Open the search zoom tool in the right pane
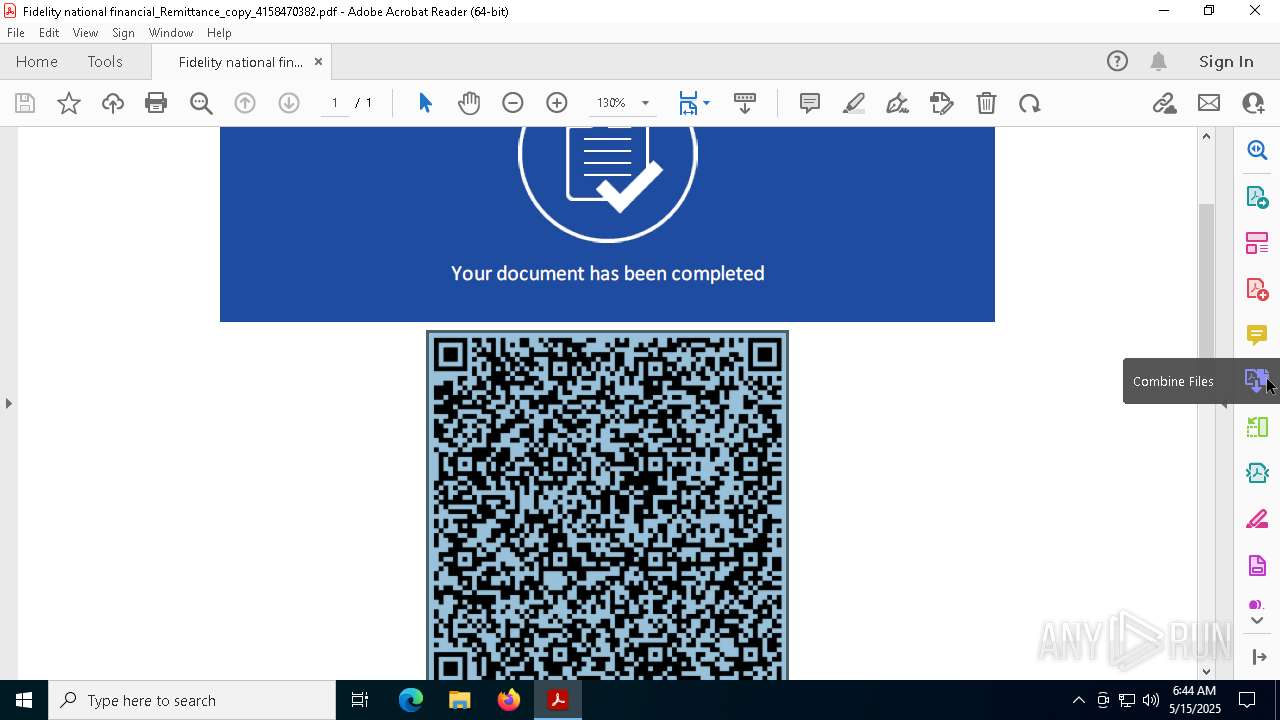This screenshot has width=1280, height=720. [1257, 150]
